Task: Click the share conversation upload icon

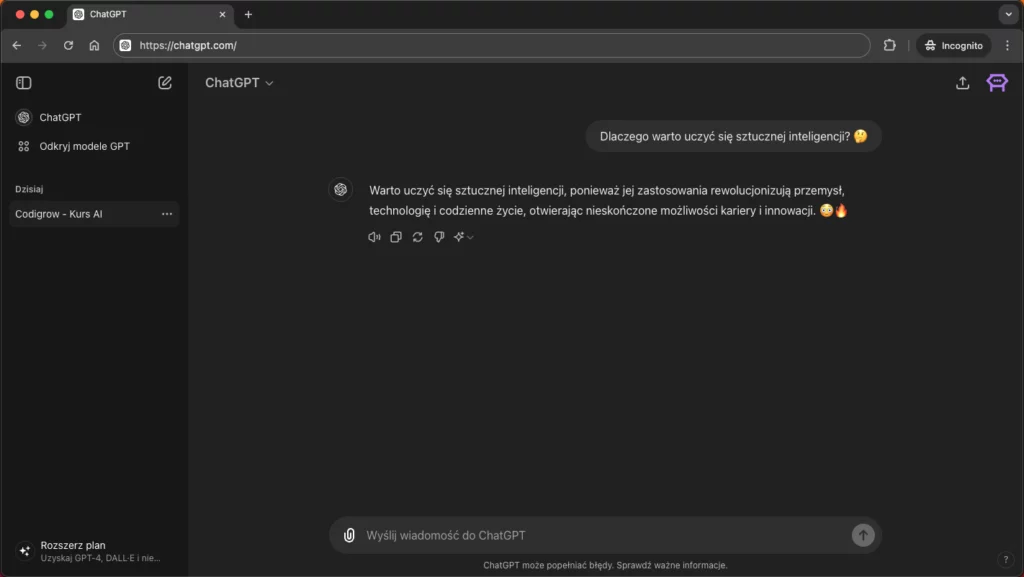Action: click(x=962, y=83)
